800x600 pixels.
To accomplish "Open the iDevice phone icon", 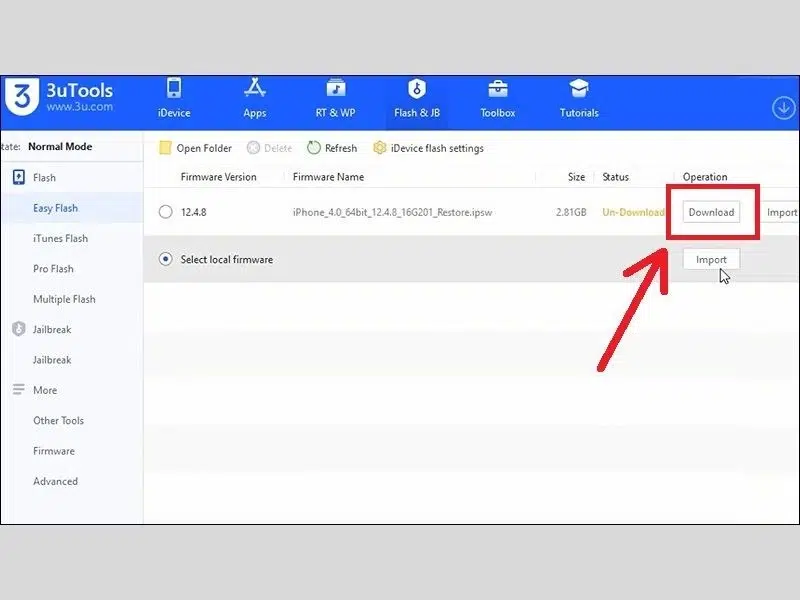I will coord(174,88).
